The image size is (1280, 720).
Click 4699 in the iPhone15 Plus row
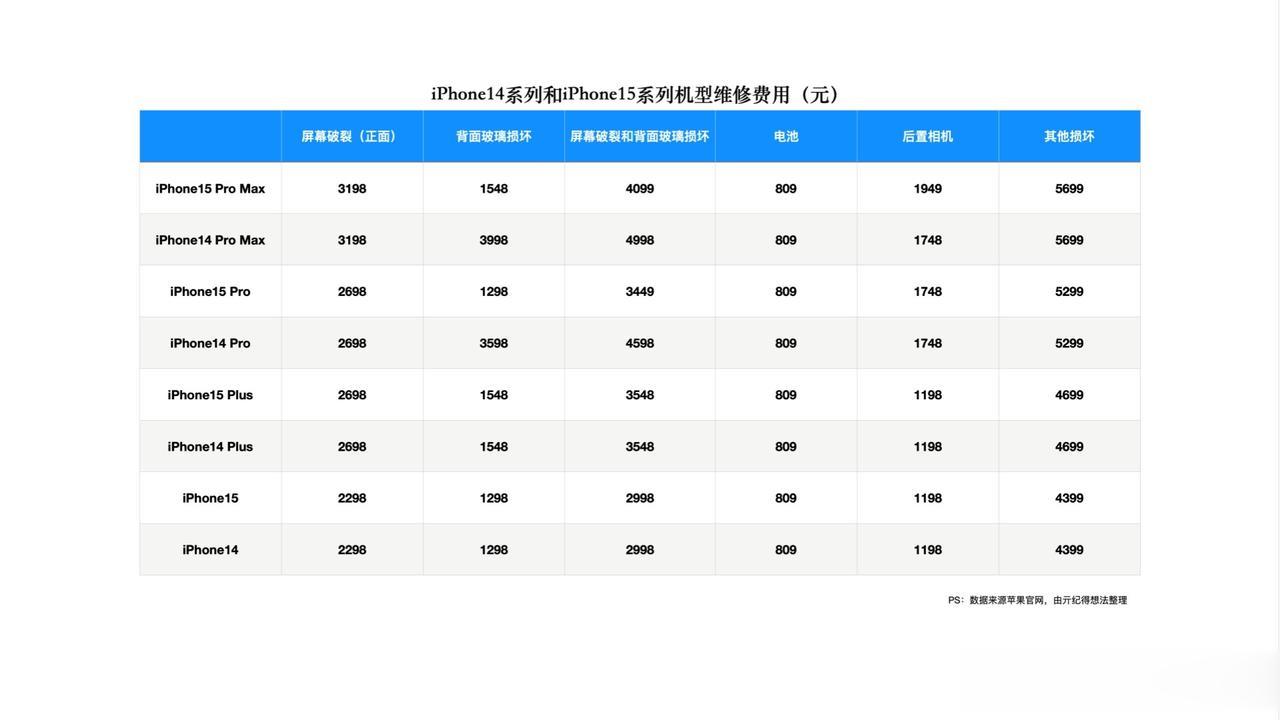[1069, 395]
